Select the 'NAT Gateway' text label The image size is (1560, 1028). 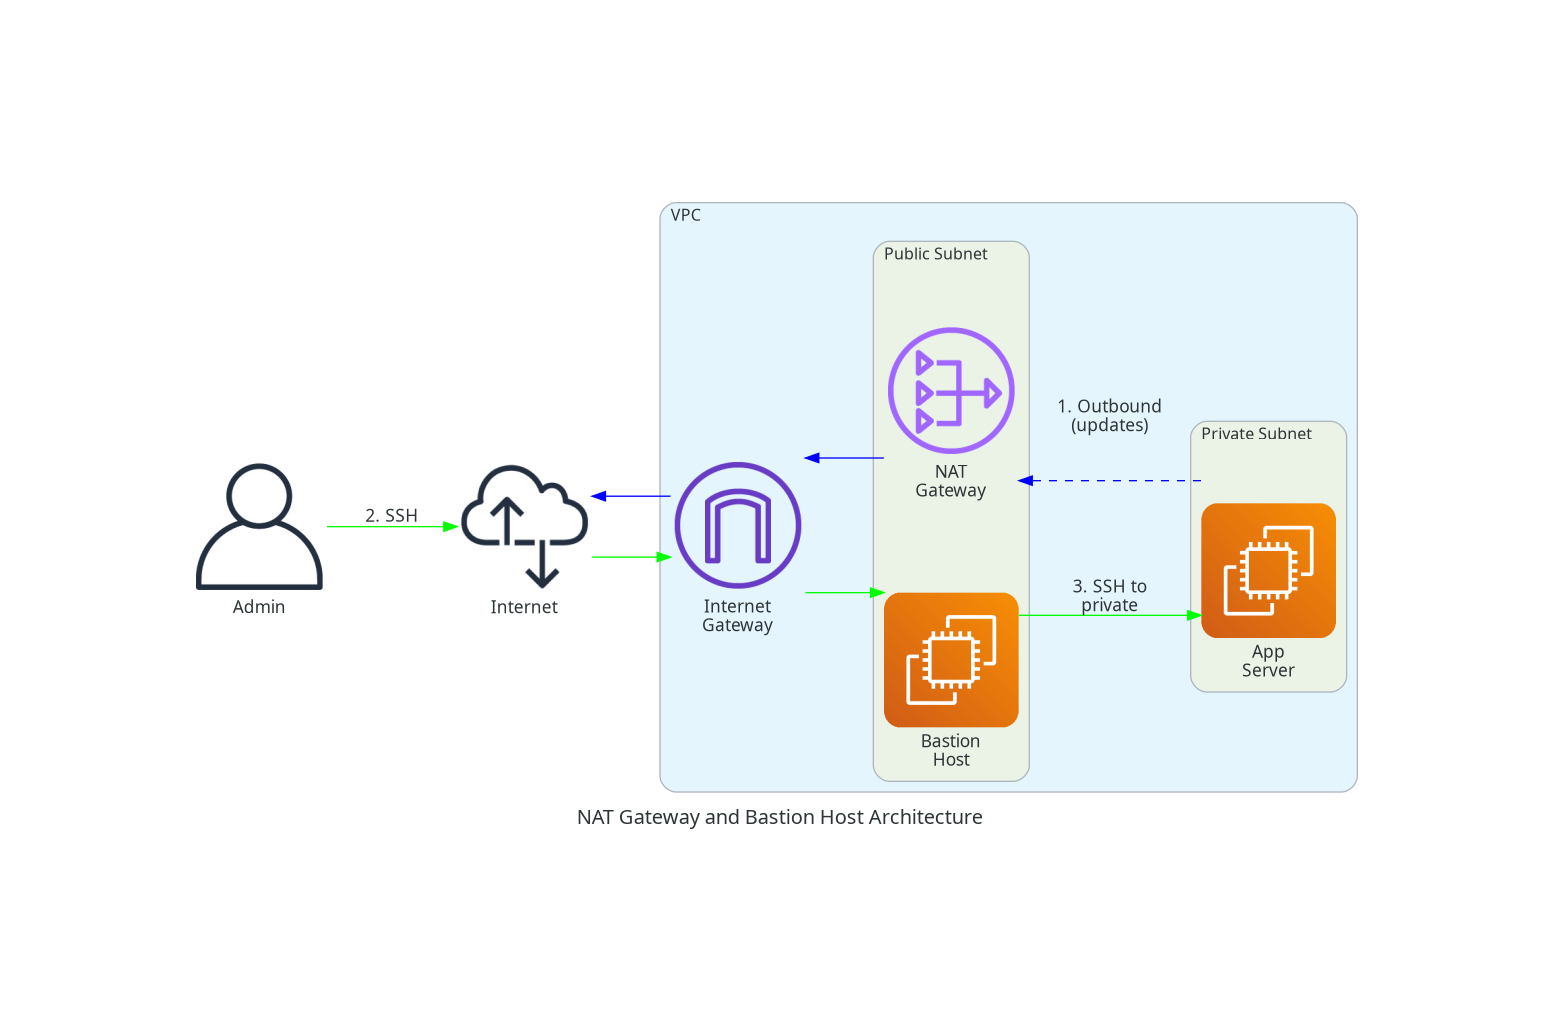951,481
